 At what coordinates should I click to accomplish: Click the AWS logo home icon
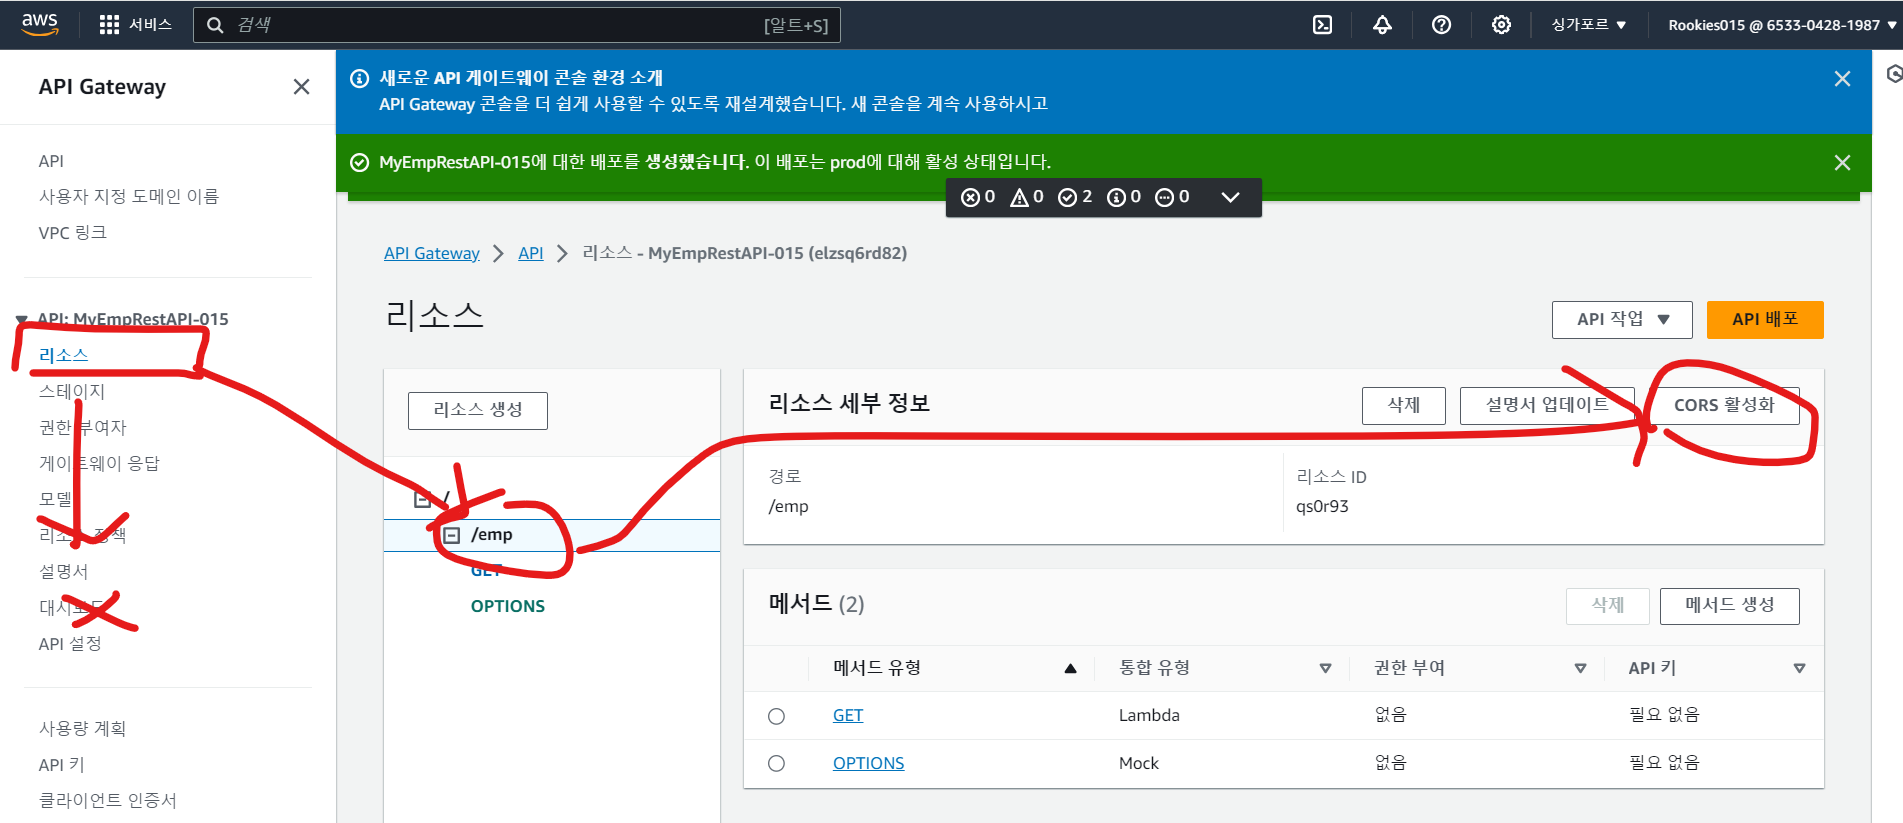coord(40,24)
